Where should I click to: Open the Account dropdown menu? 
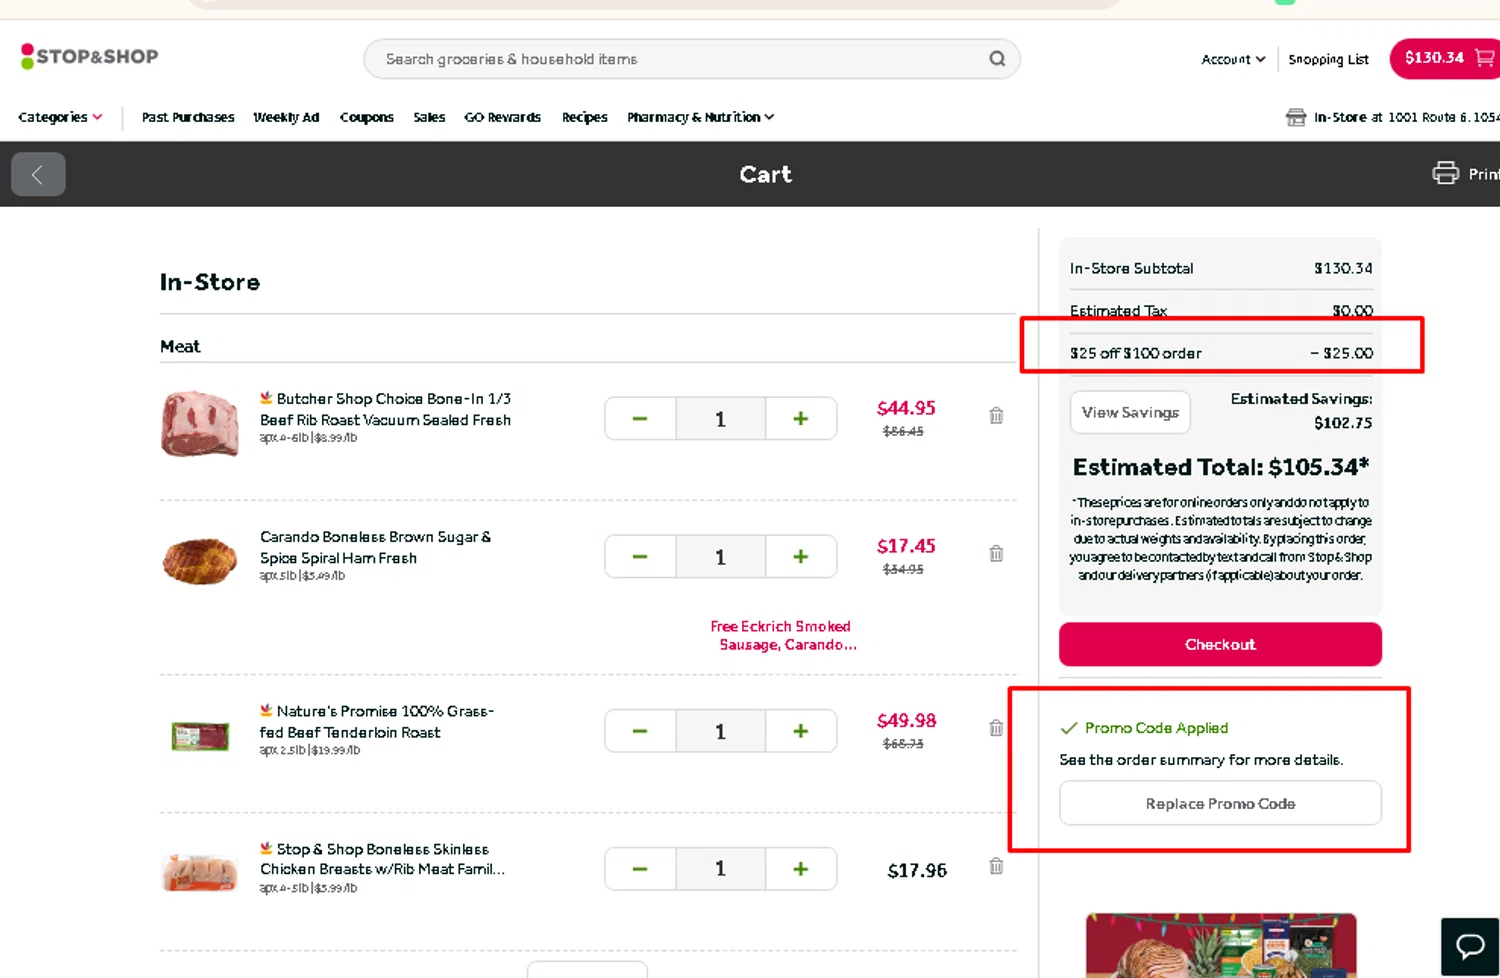pyautogui.click(x=1232, y=60)
